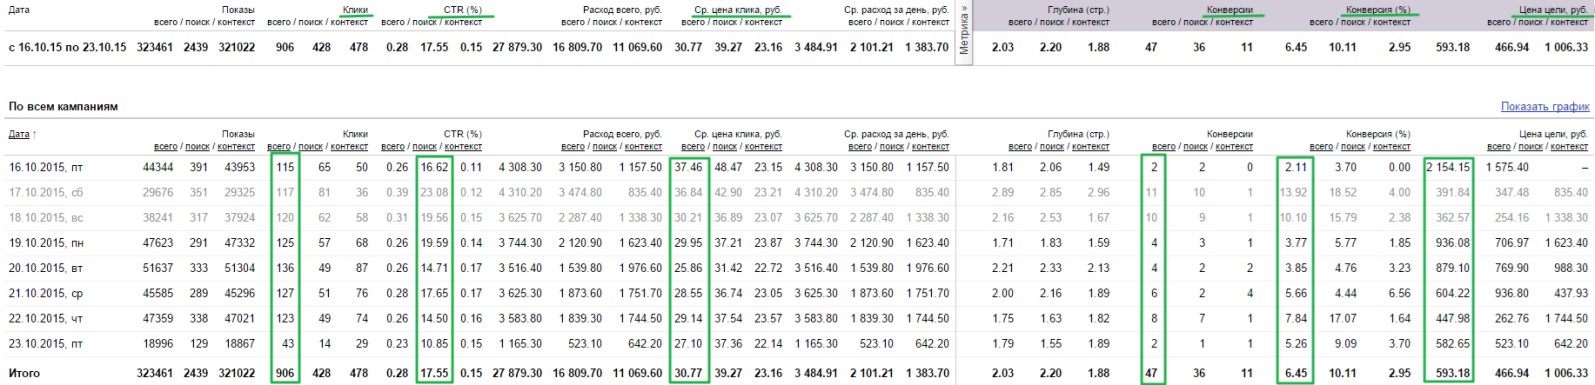This screenshot has height=385, width=1595.
Task: Sort campaigns table by Цена цели всего
Action: coord(1498,146)
